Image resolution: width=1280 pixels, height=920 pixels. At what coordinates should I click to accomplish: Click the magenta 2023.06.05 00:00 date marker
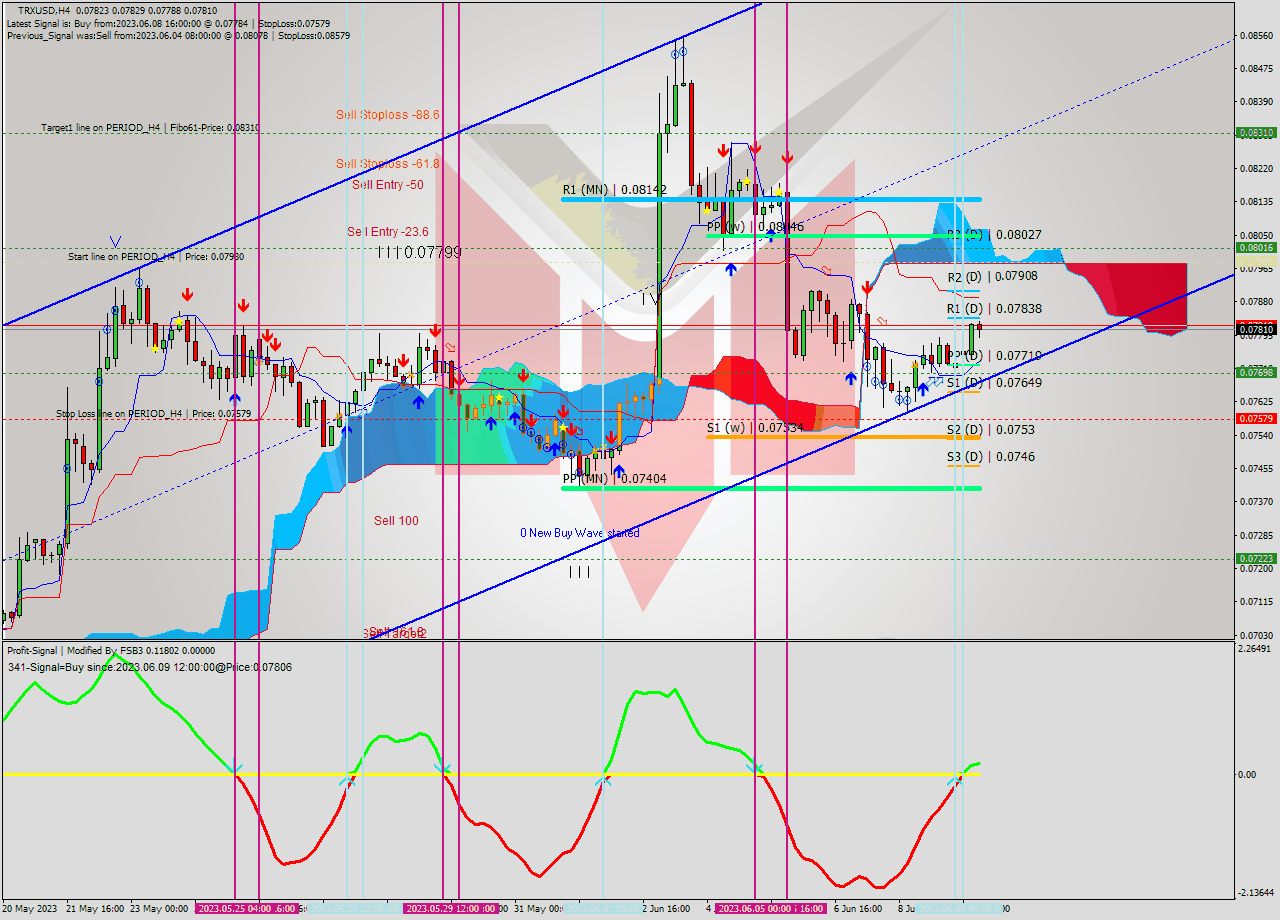(x=756, y=909)
